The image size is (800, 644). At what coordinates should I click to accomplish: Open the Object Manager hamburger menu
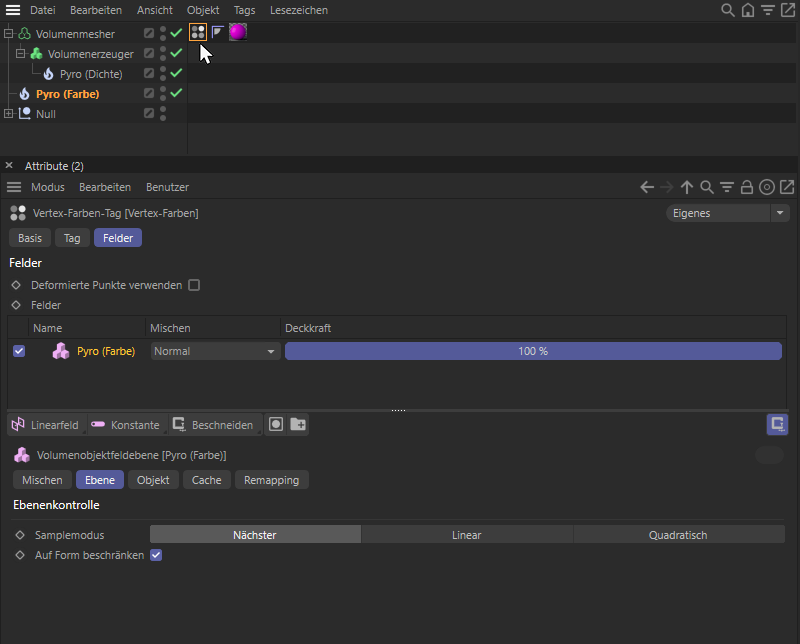click(x=13, y=10)
